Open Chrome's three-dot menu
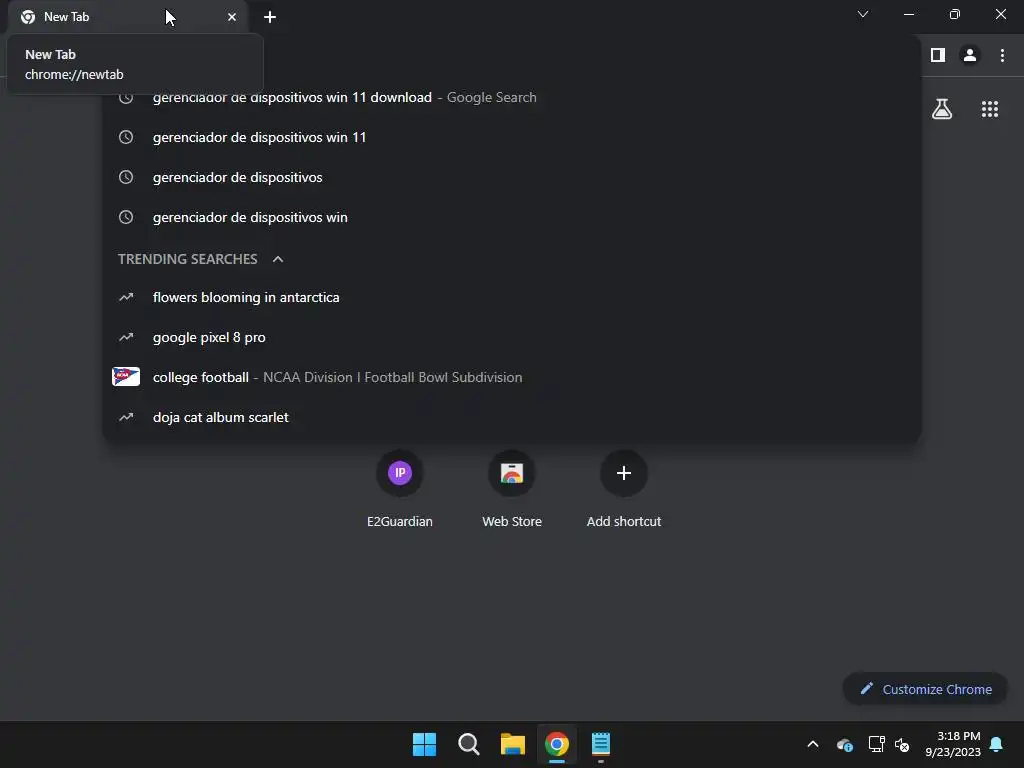The height and width of the screenshot is (768, 1024). click(x=1002, y=56)
